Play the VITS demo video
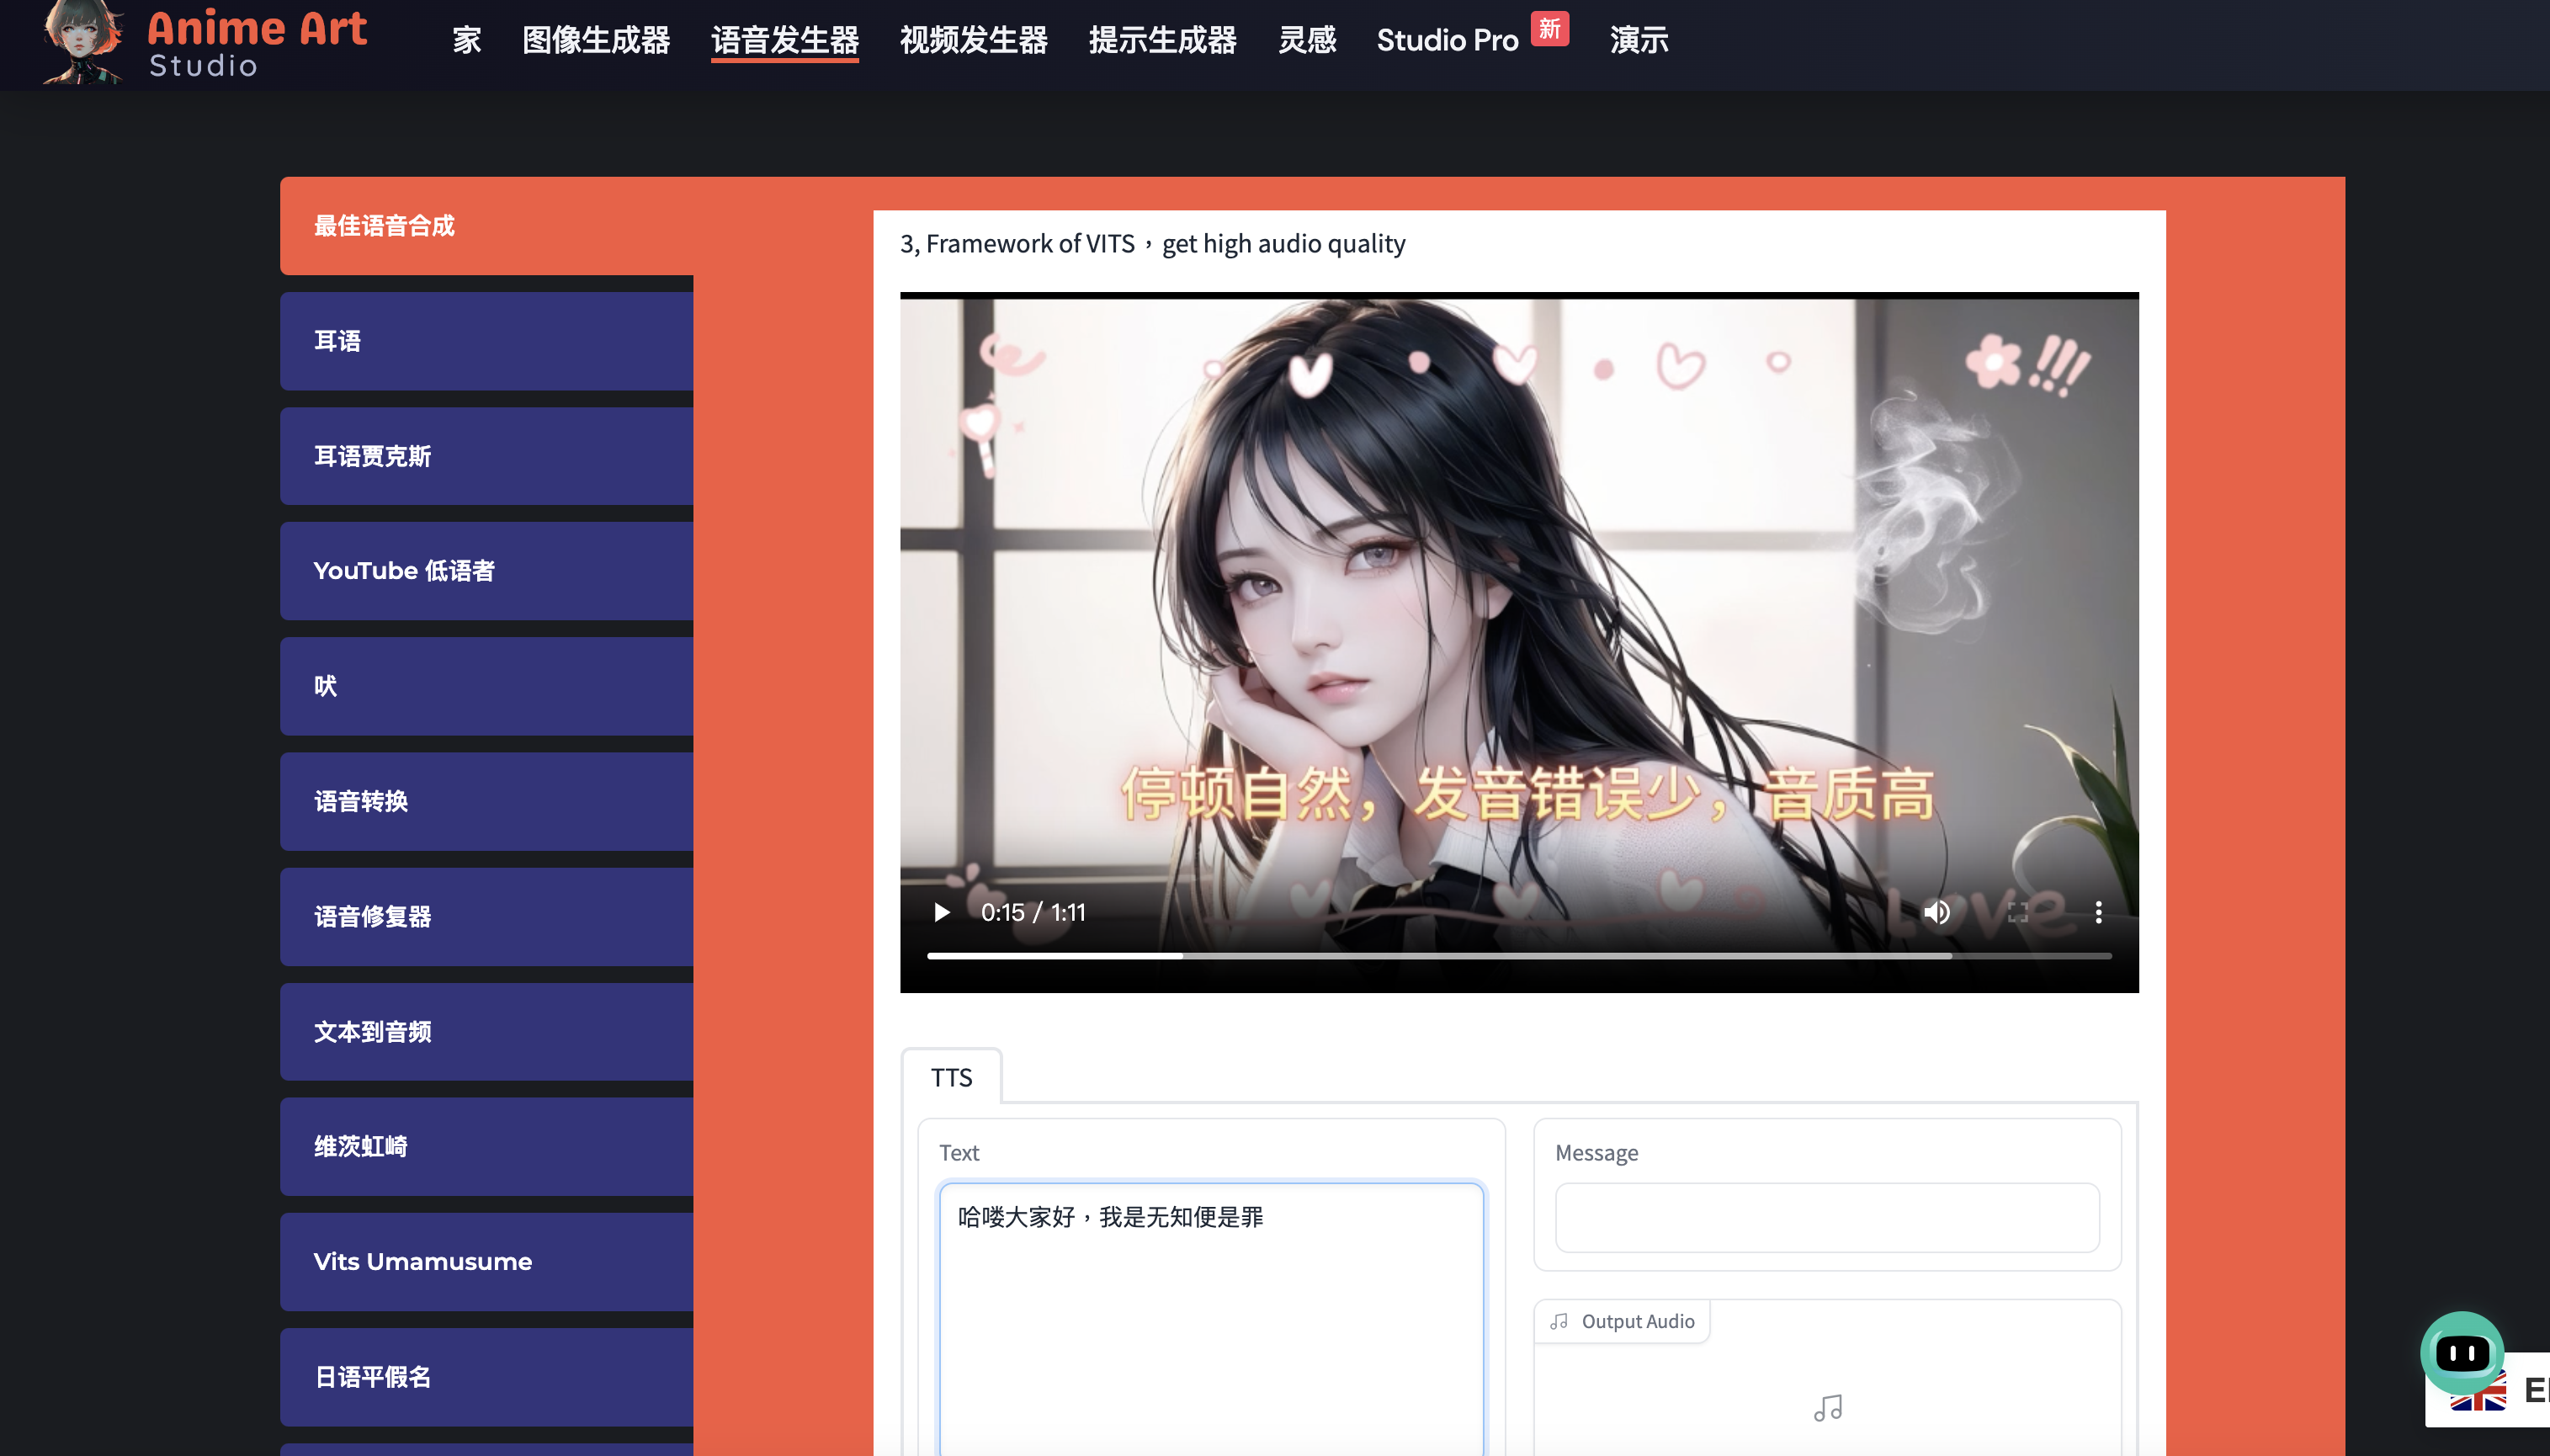This screenshot has width=2550, height=1456. point(941,912)
